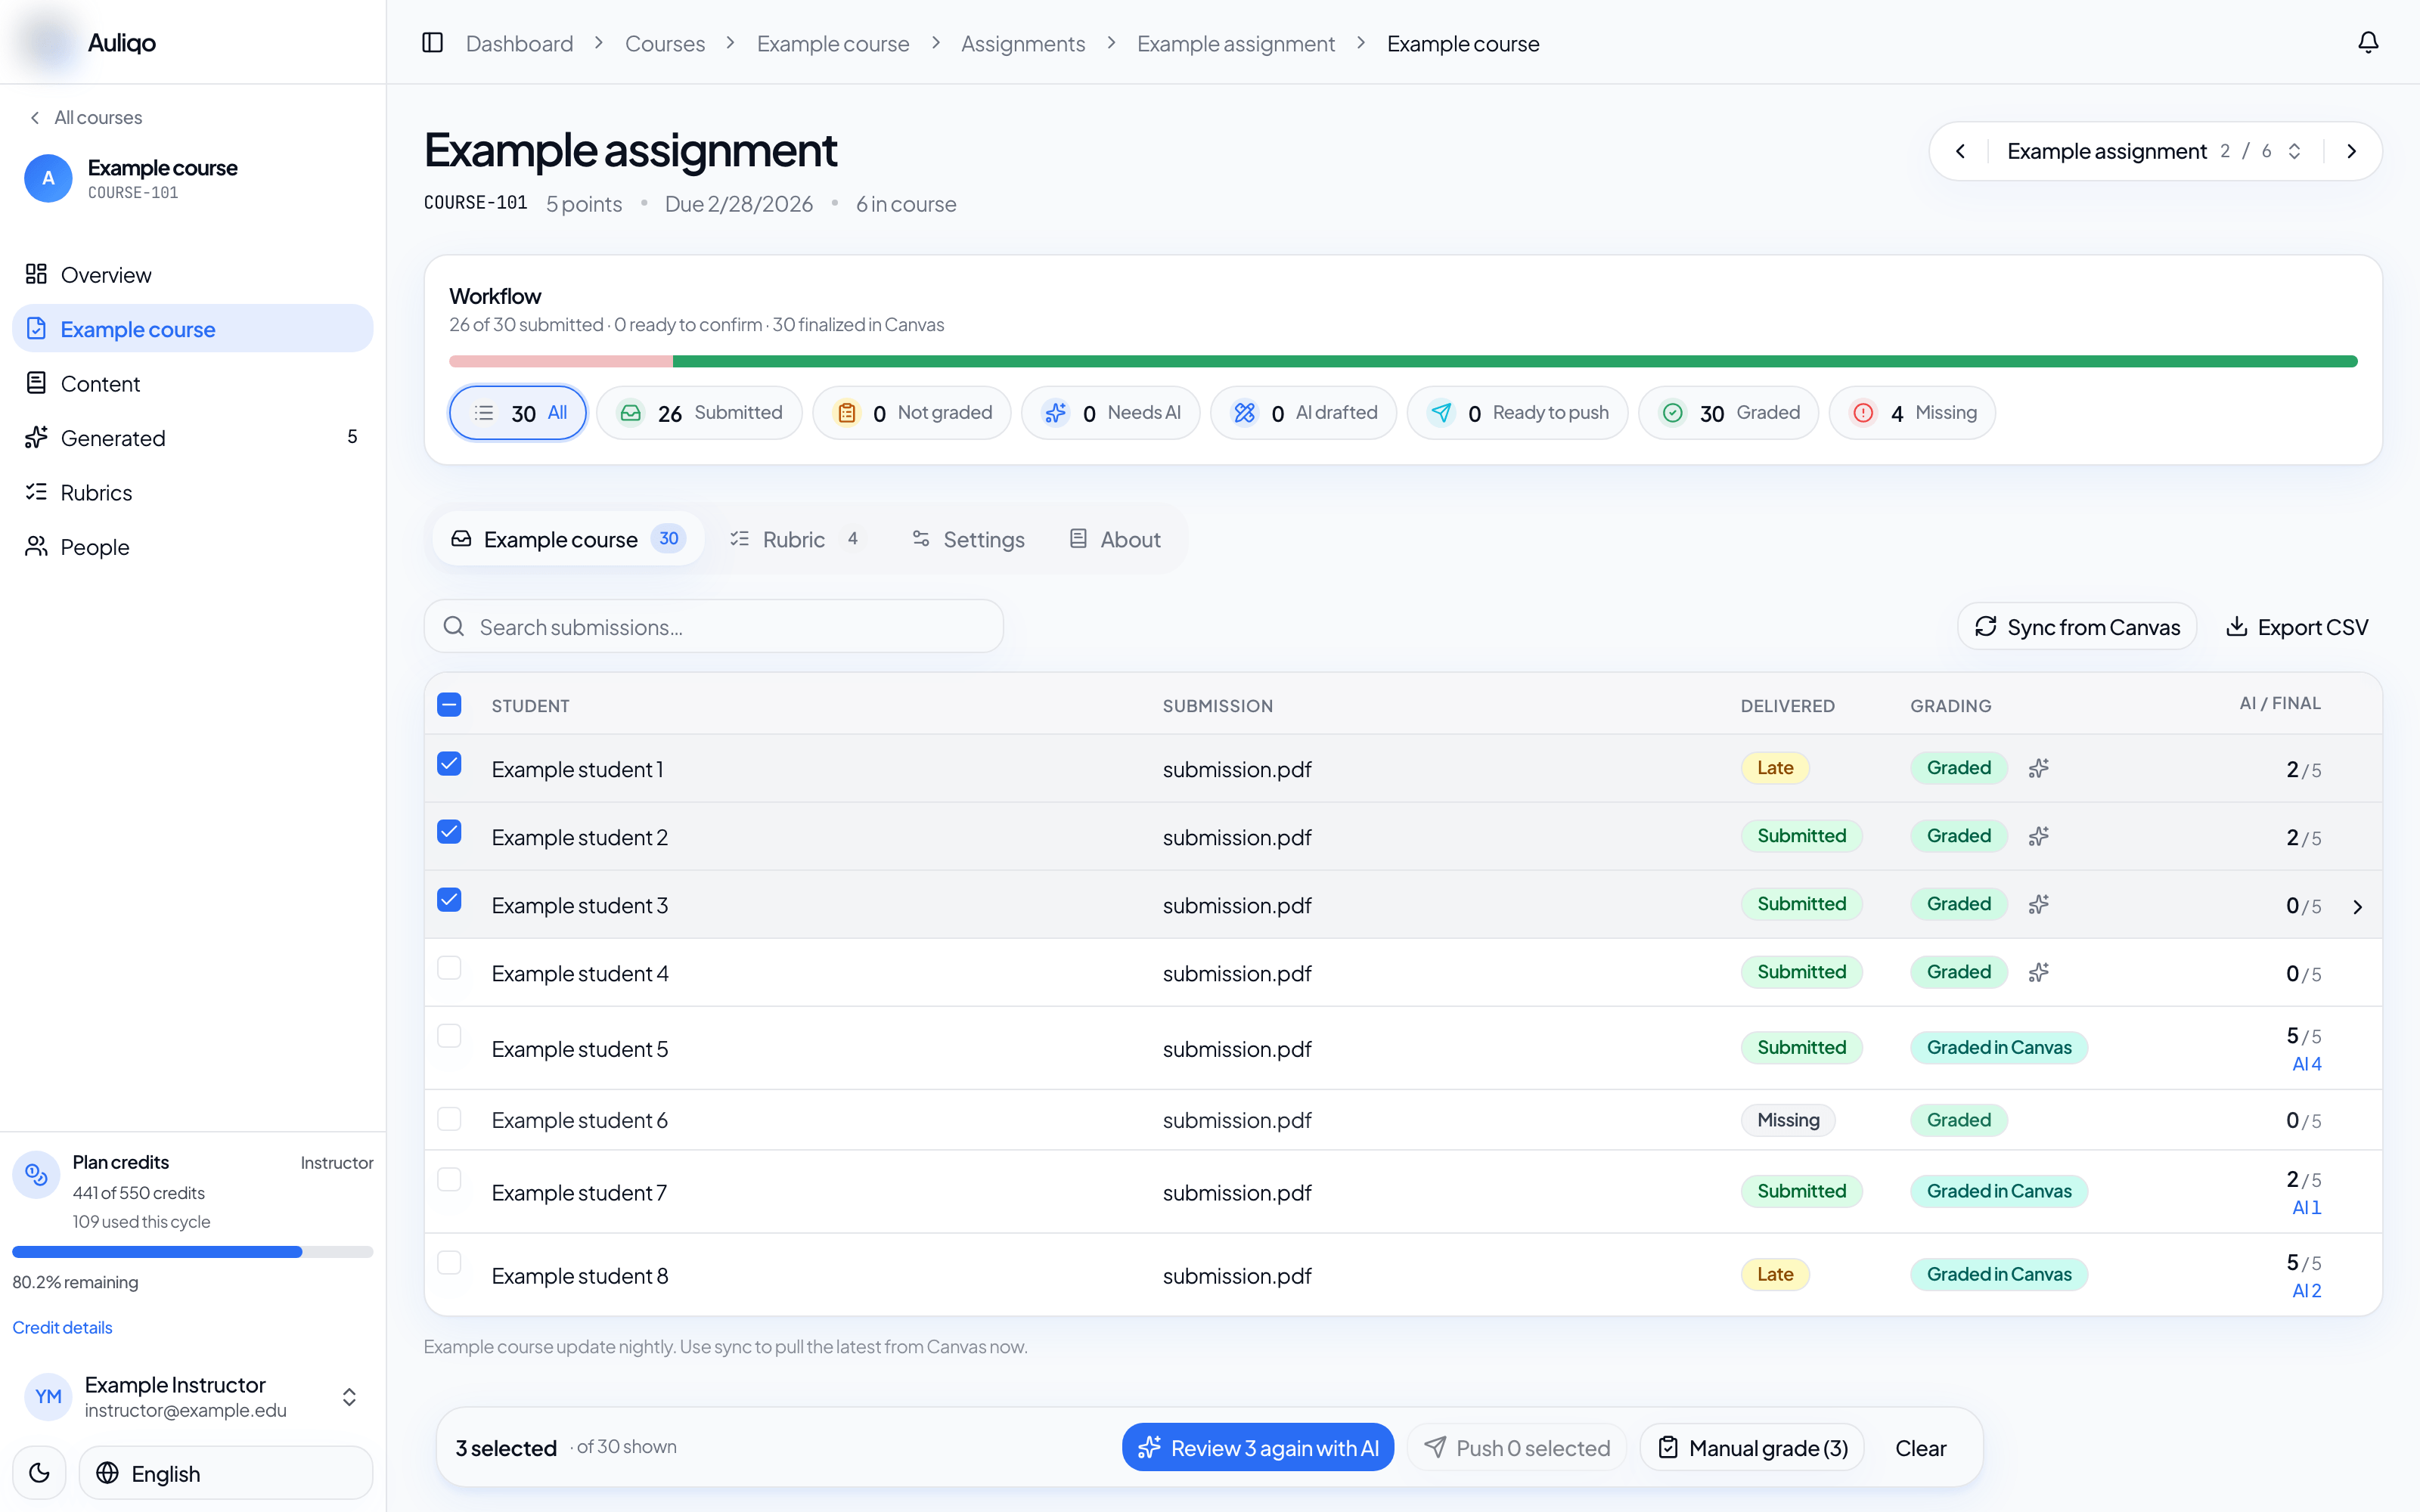This screenshot has width=2420, height=1512.
Task: Expand the Example Instructor account menu
Action: coord(349,1397)
